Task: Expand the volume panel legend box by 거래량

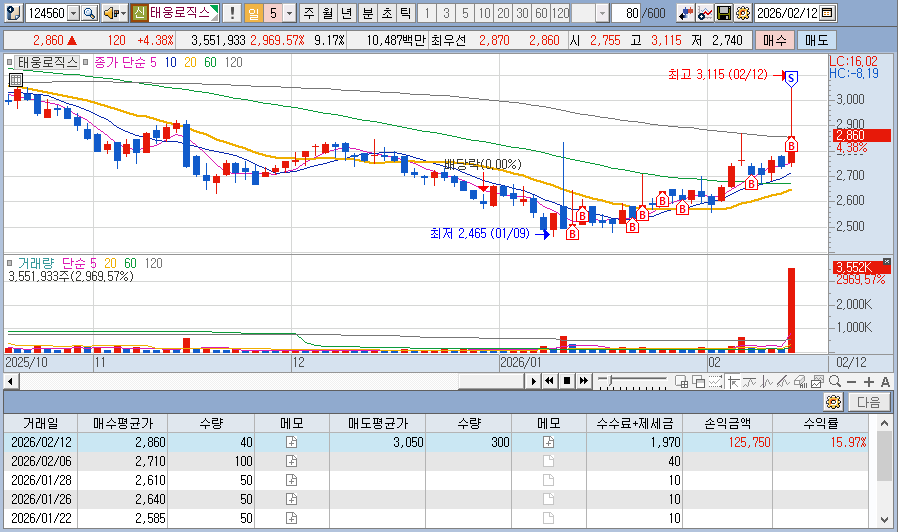Action: (x=9, y=263)
